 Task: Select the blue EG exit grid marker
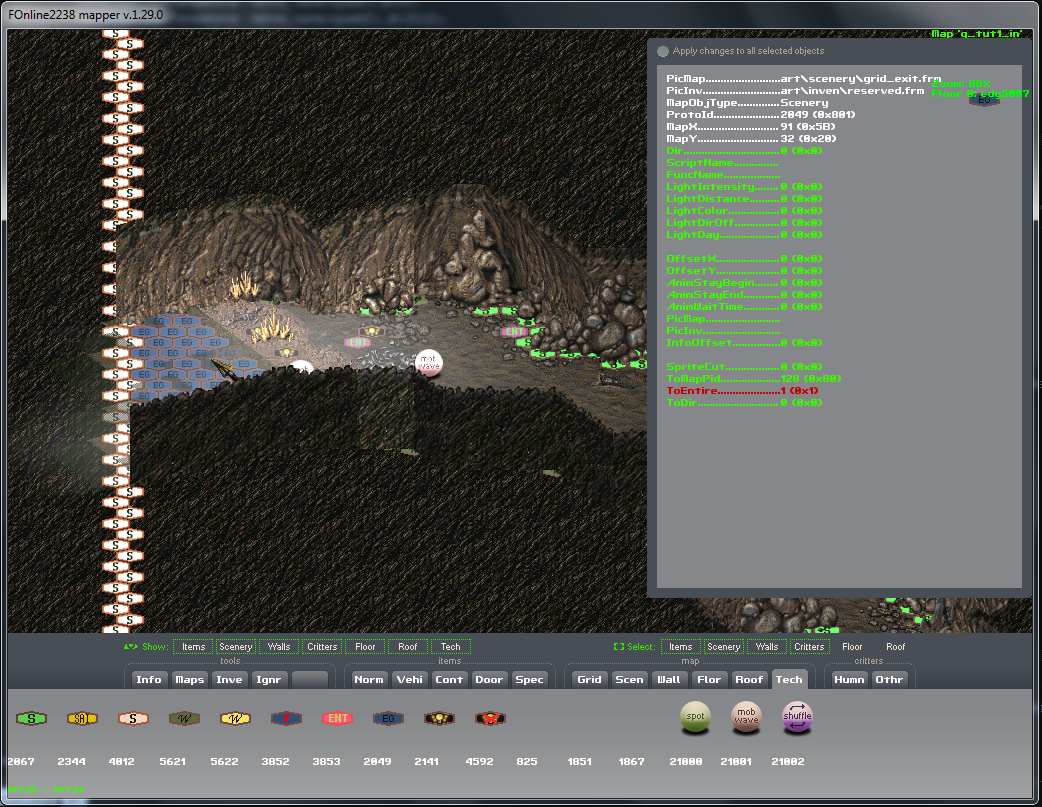pyautogui.click(x=388, y=718)
